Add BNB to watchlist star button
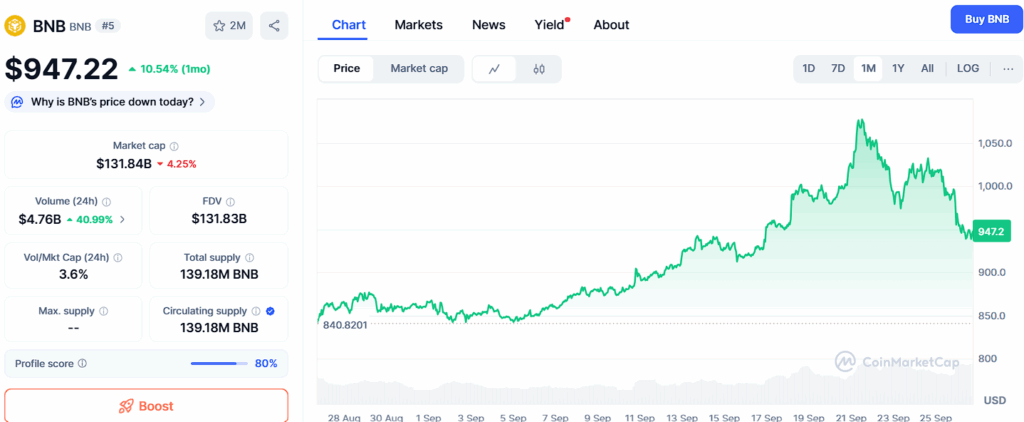The height and width of the screenshot is (422, 1024). (229, 26)
